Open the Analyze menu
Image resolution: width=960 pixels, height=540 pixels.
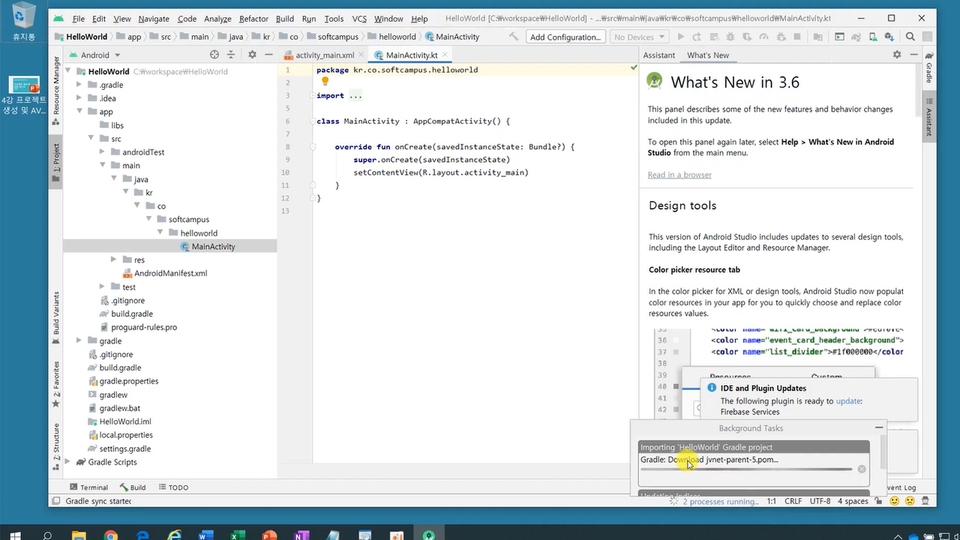217,18
